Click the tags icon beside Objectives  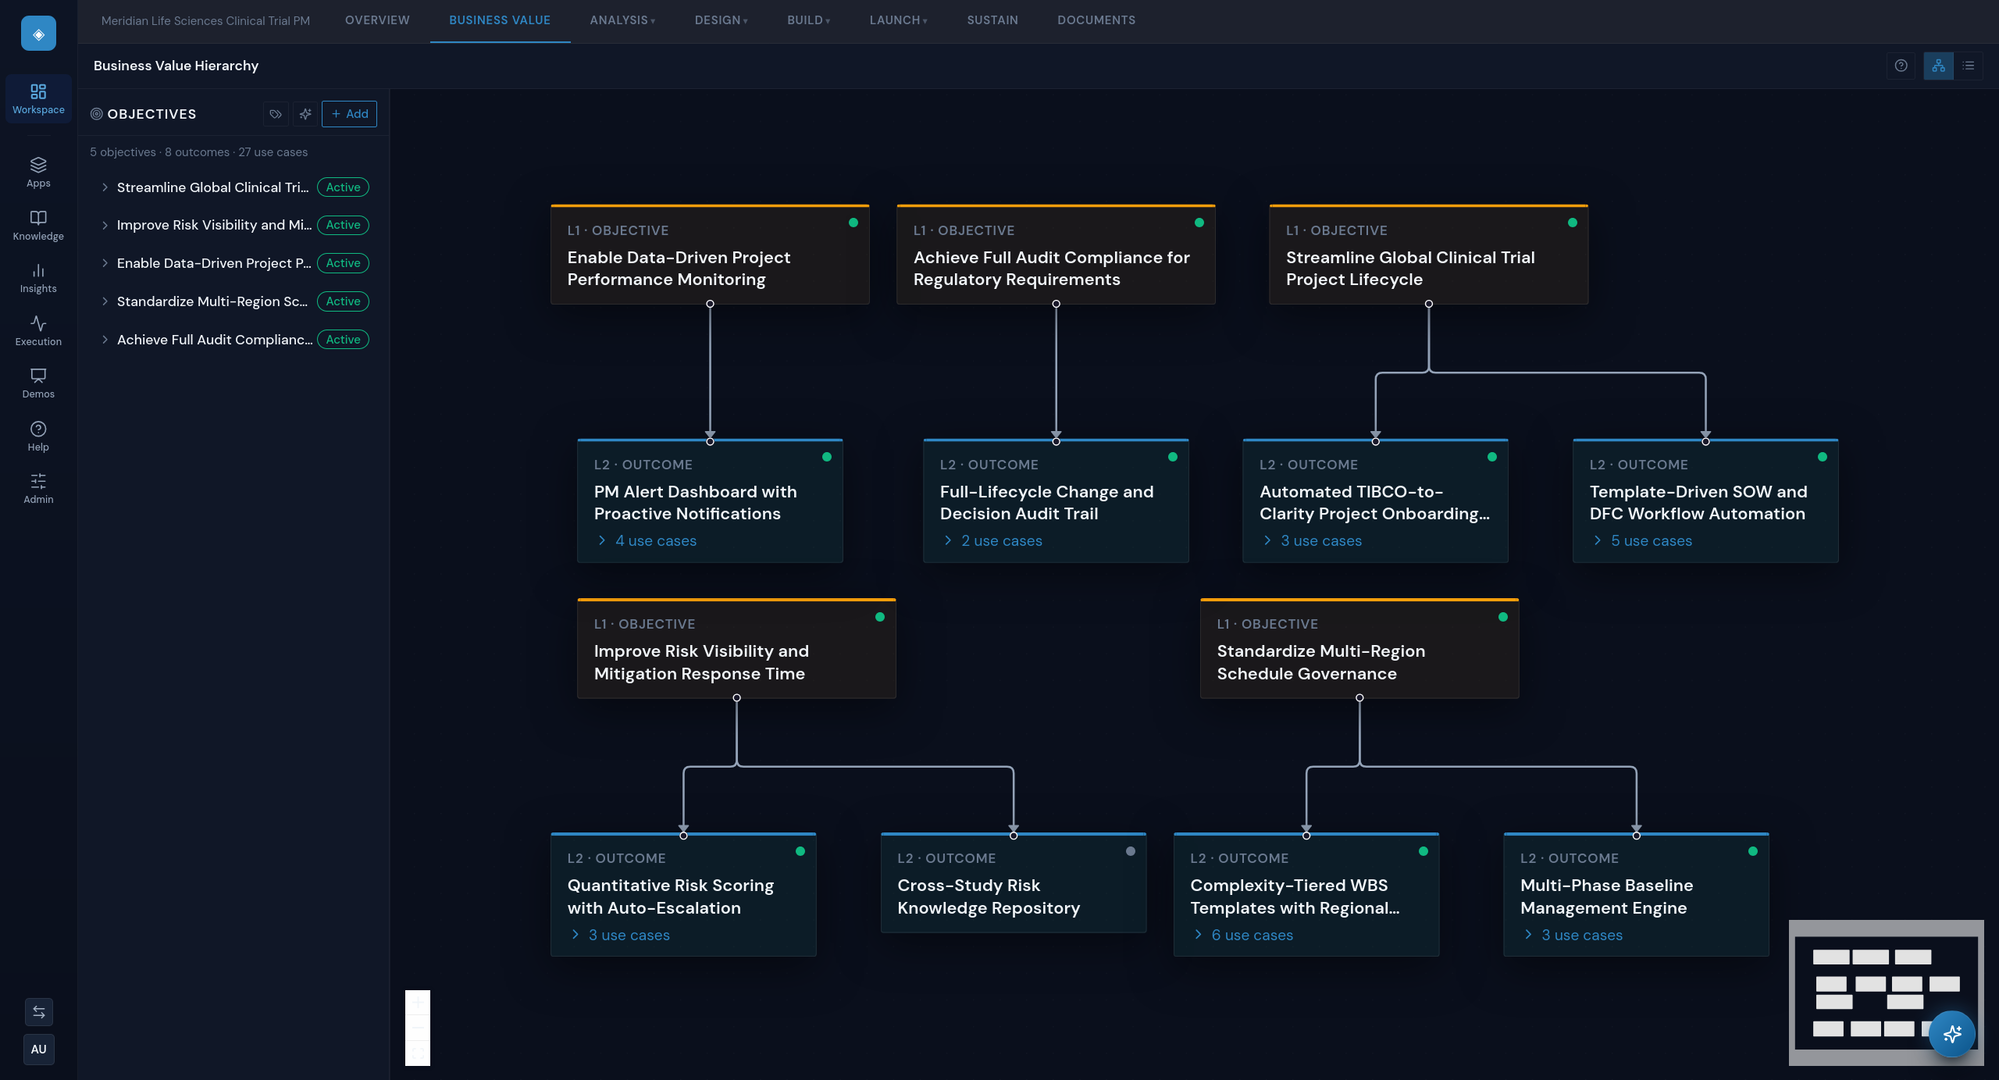(x=276, y=114)
